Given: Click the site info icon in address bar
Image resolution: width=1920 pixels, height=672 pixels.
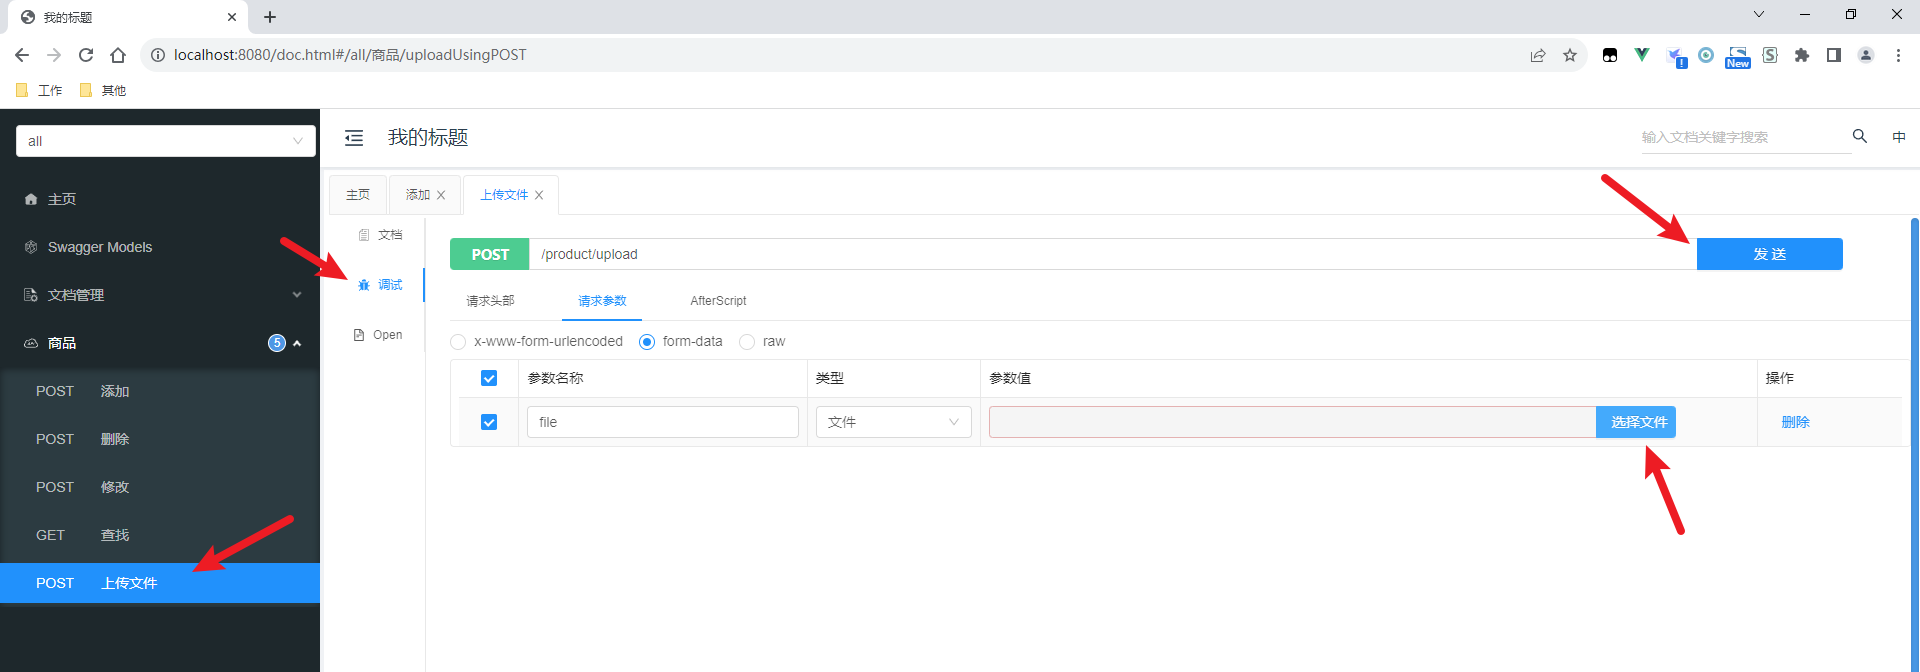Looking at the screenshot, I should point(158,55).
